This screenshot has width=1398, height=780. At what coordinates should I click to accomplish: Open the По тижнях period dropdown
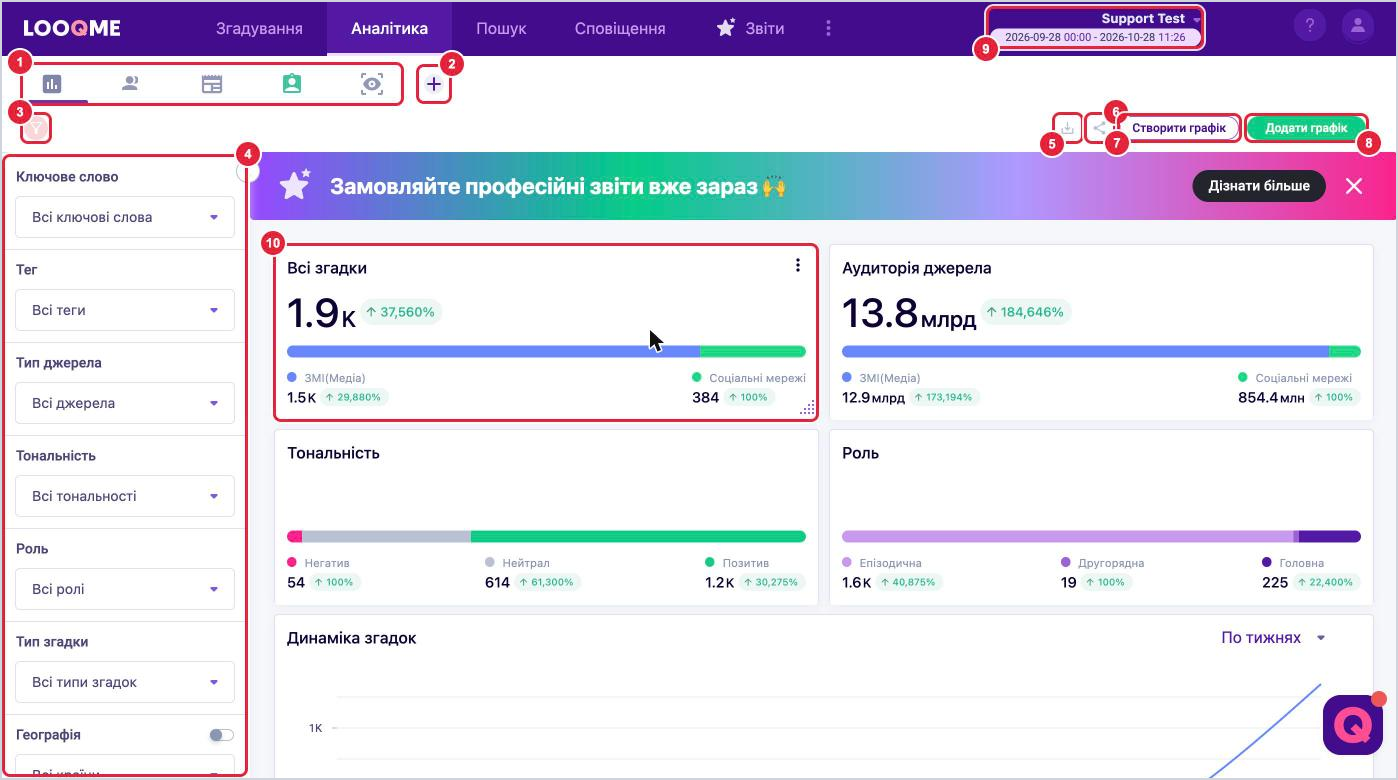pos(1273,637)
